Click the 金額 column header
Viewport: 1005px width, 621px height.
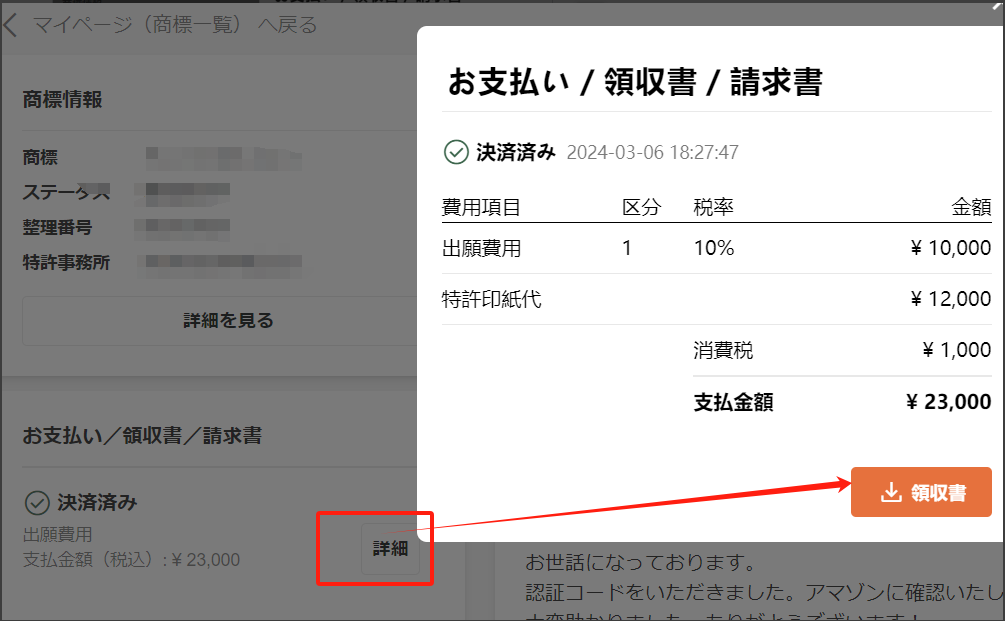tap(970, 207)
